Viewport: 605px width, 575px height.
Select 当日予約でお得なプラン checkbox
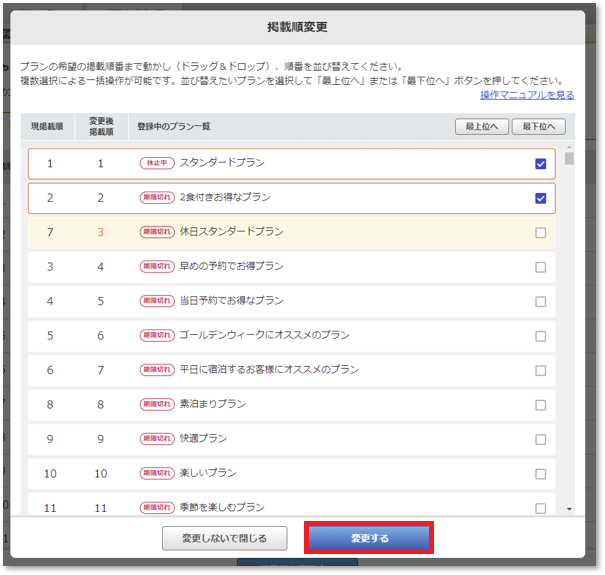click(x=541, y=301)
